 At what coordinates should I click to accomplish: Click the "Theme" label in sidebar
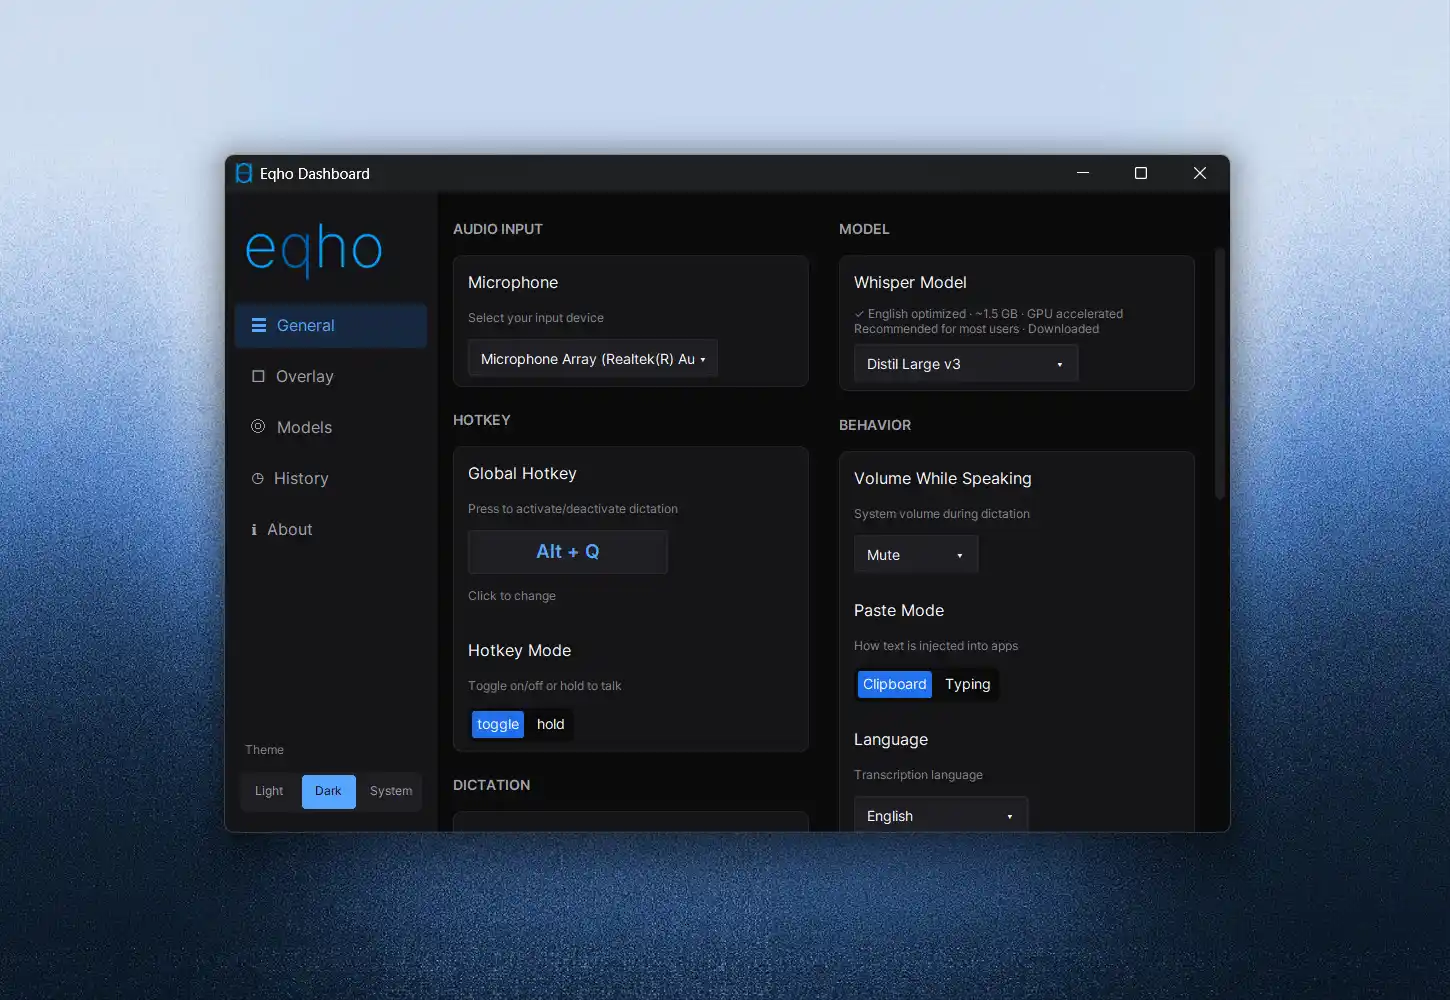tap(265, 750)
